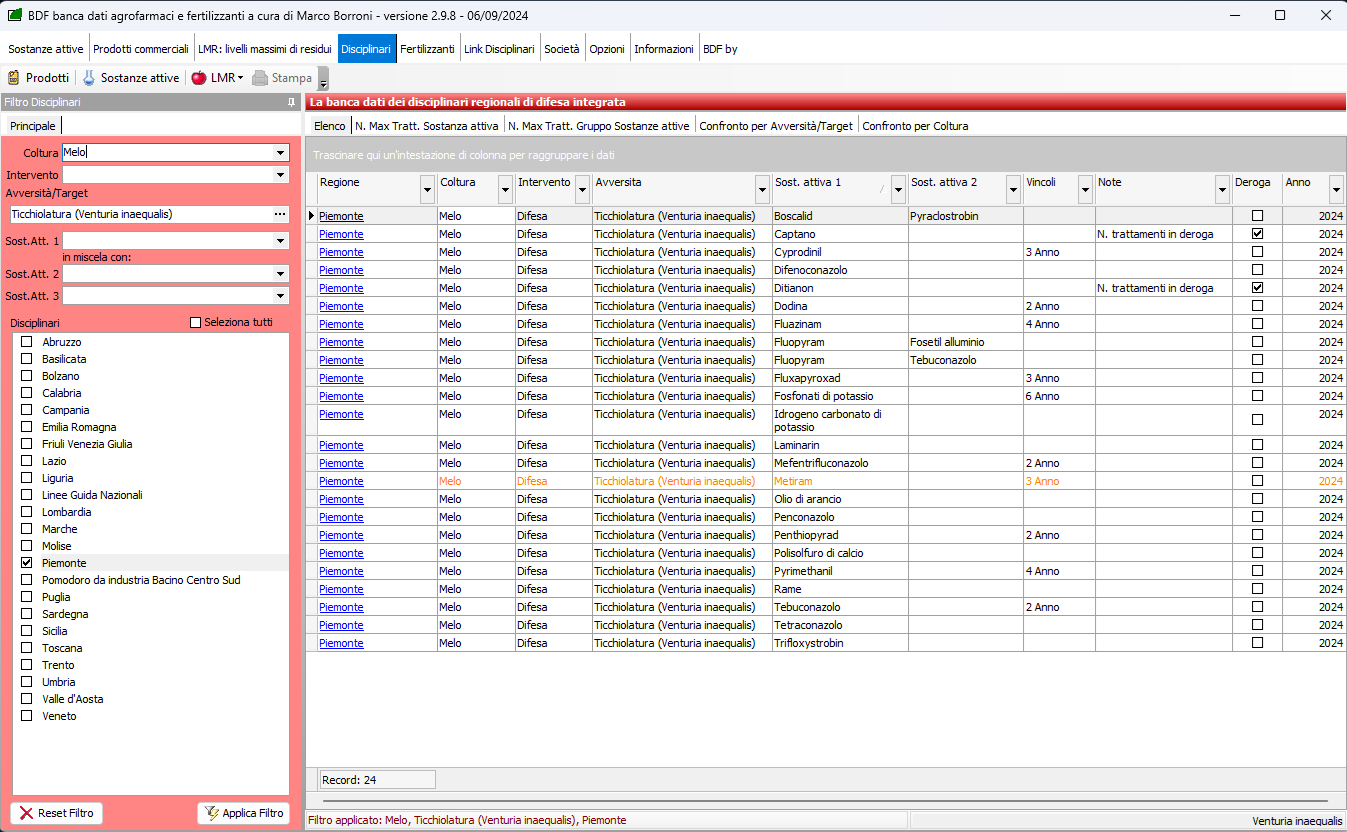Click the Stampa printer button
The image size is (1347, 832).
coord(283,78)
